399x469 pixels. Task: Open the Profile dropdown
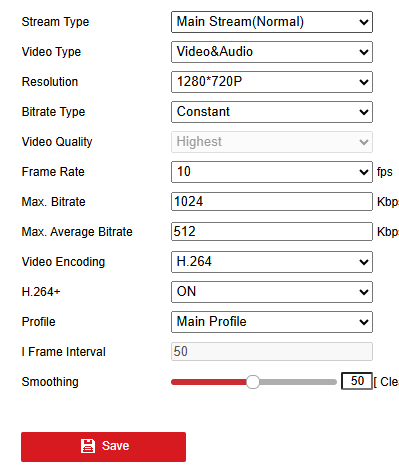click(x=272, y=322)
